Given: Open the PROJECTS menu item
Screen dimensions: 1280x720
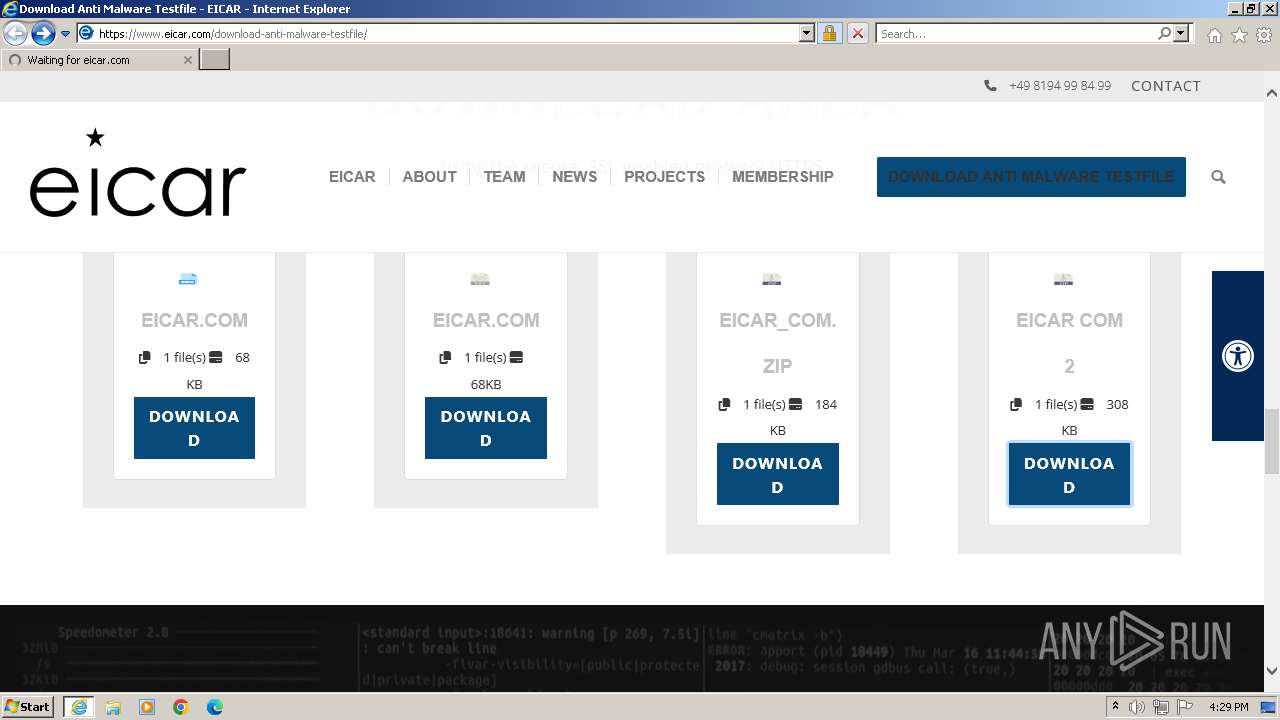Looking at the screenshot, I should 664,176.
